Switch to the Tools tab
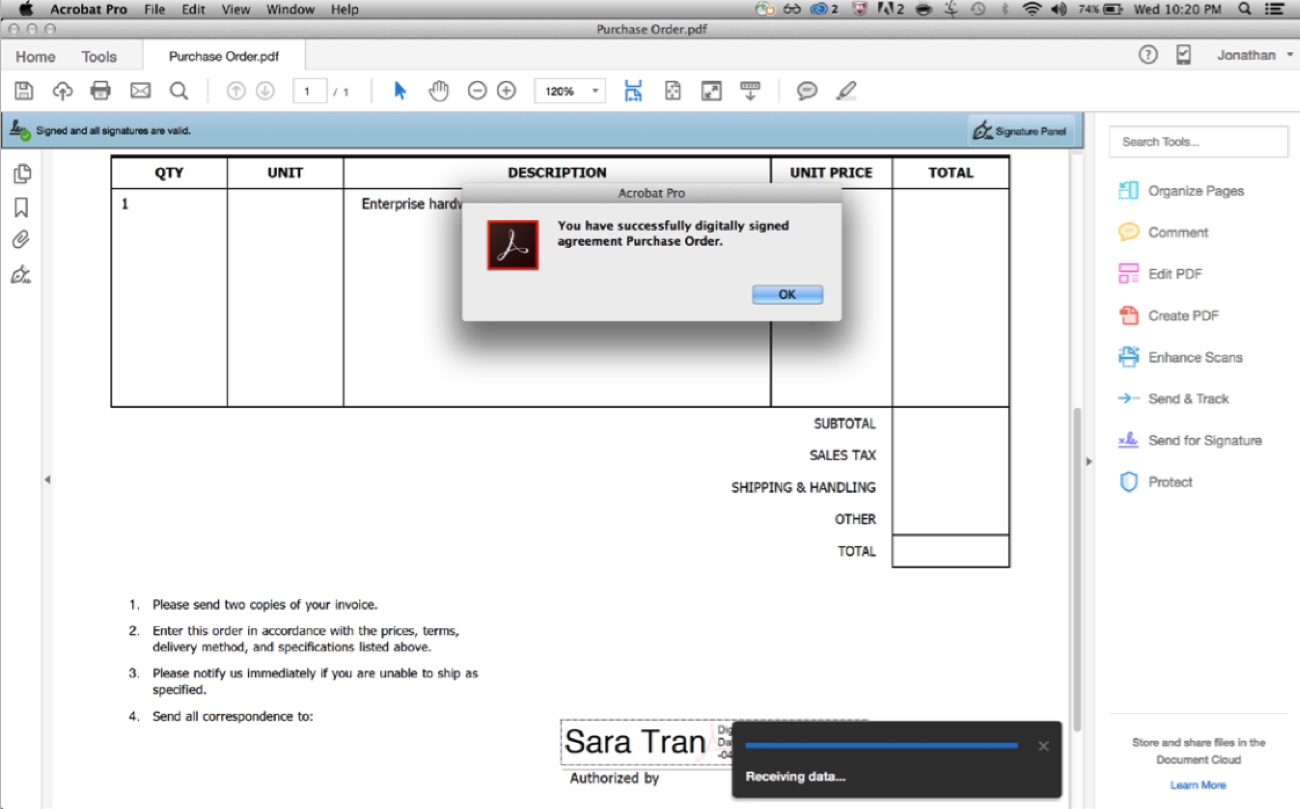The height and width of the screenshot is (809, 1300). [99, 57]
